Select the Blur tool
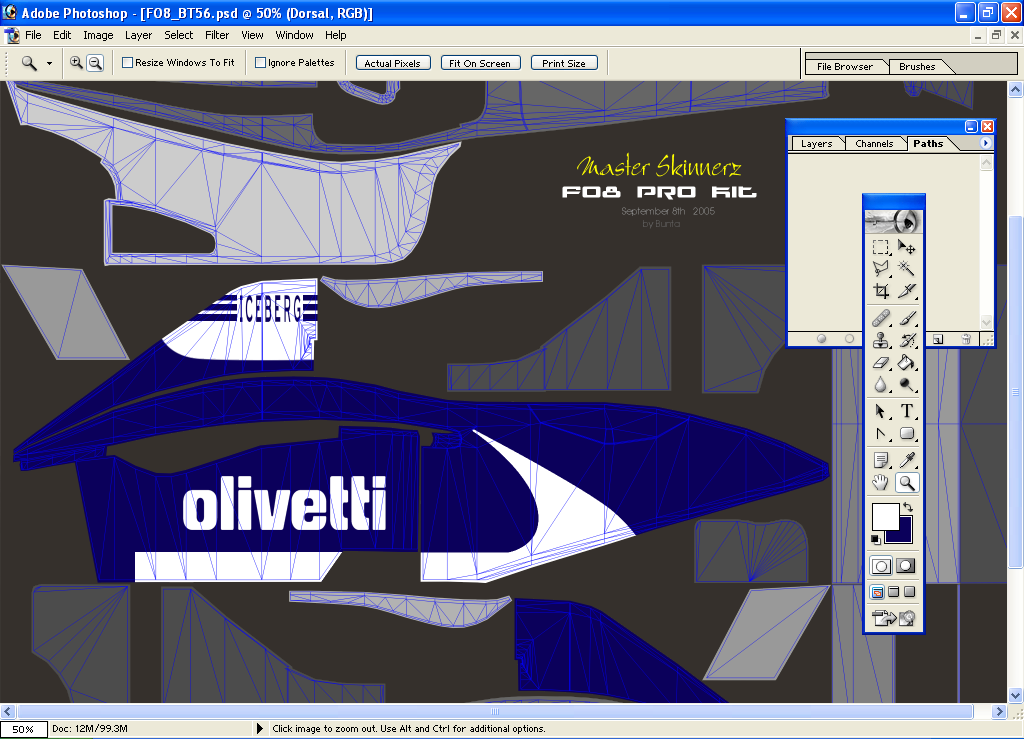1024x739 pixels. [x=881, y=385]
